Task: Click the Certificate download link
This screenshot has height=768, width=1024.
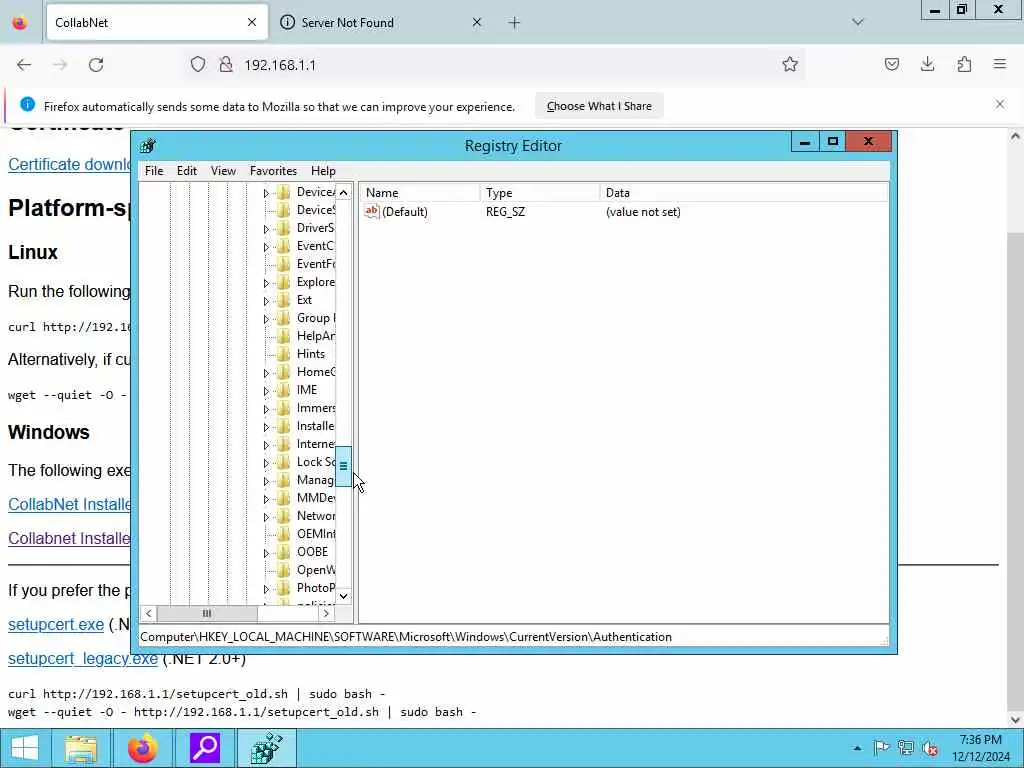Action: tap(69, 165)
